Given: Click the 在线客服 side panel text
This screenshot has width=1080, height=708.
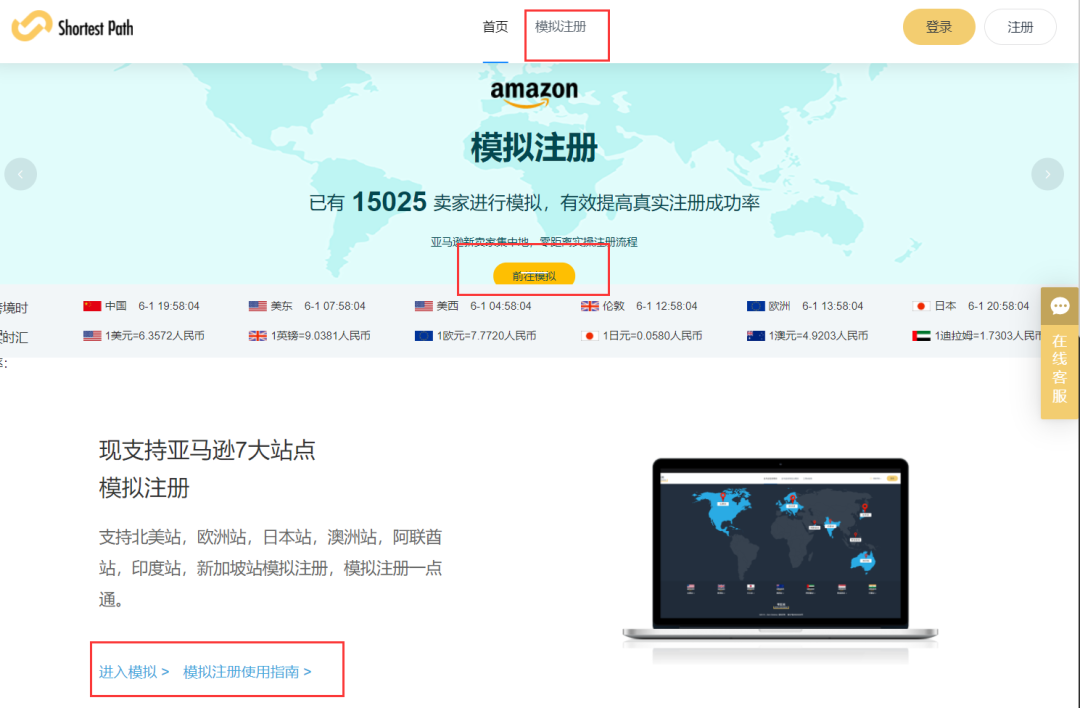Looking at the screenshot, I should [1059, 368].
